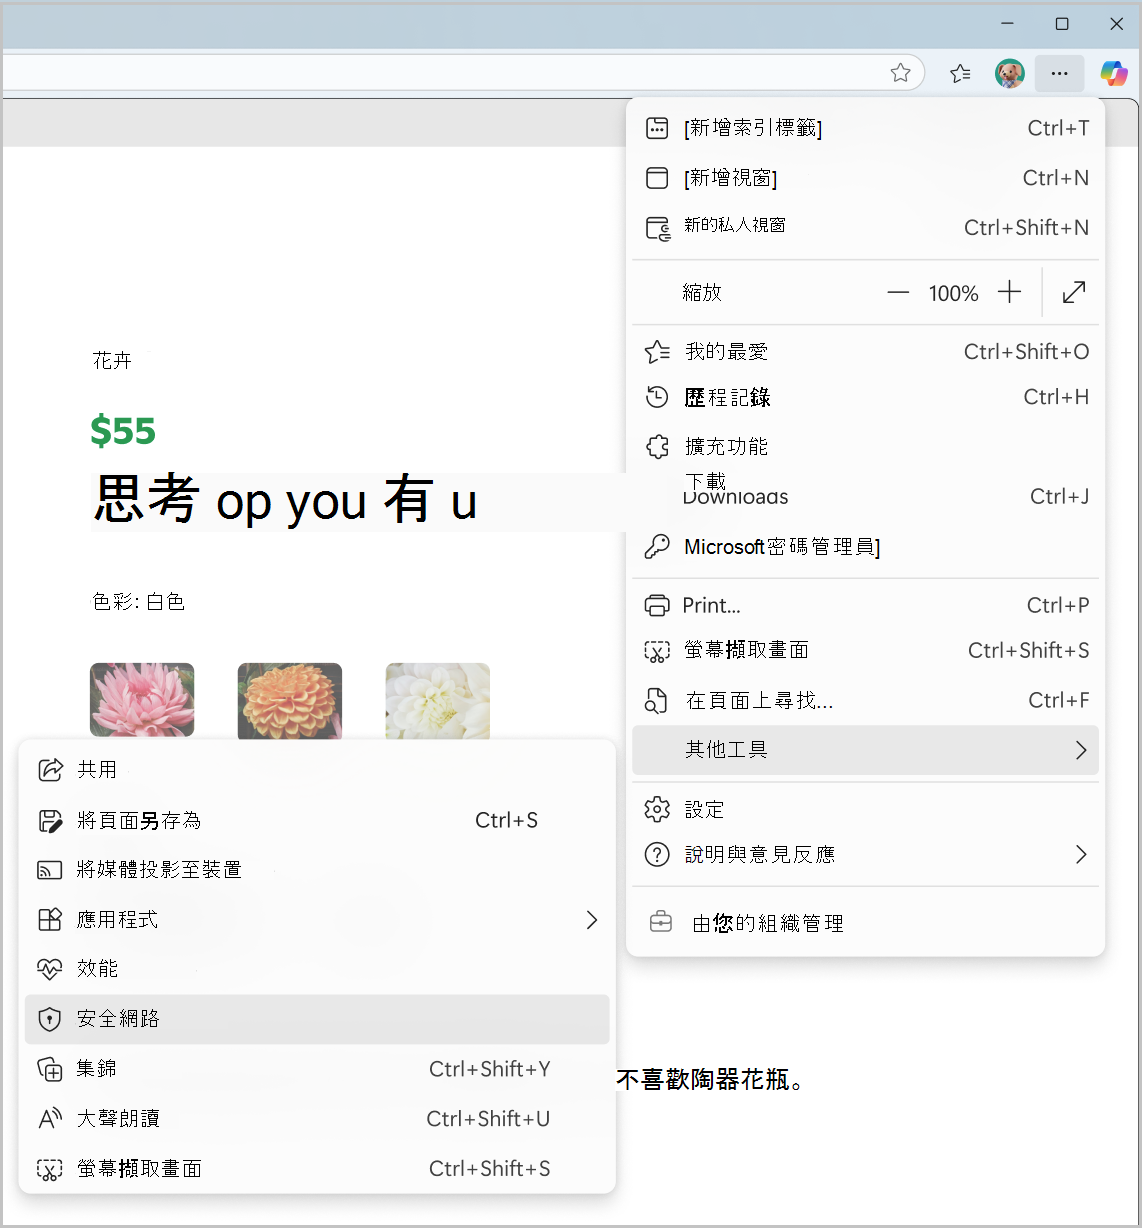Open 新的私人視窗 menu entry
Image resolution: width=1142 pixels, height=1228 pixels.
click(x=866, y=228)
